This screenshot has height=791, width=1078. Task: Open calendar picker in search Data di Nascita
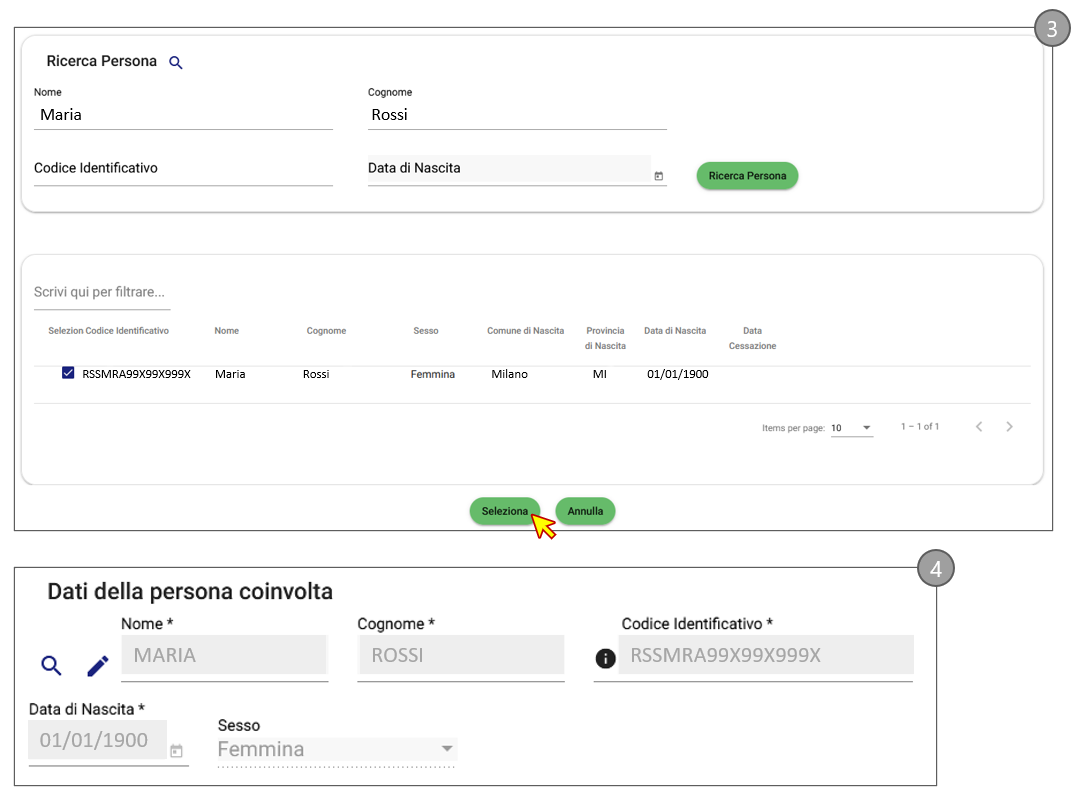point(658,176)
